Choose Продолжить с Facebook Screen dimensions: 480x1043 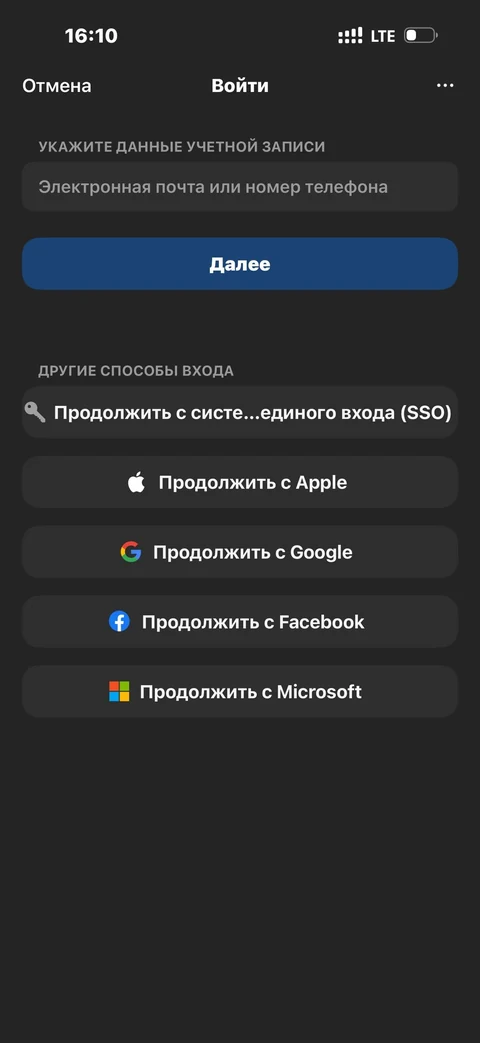[x=240, y=622]
